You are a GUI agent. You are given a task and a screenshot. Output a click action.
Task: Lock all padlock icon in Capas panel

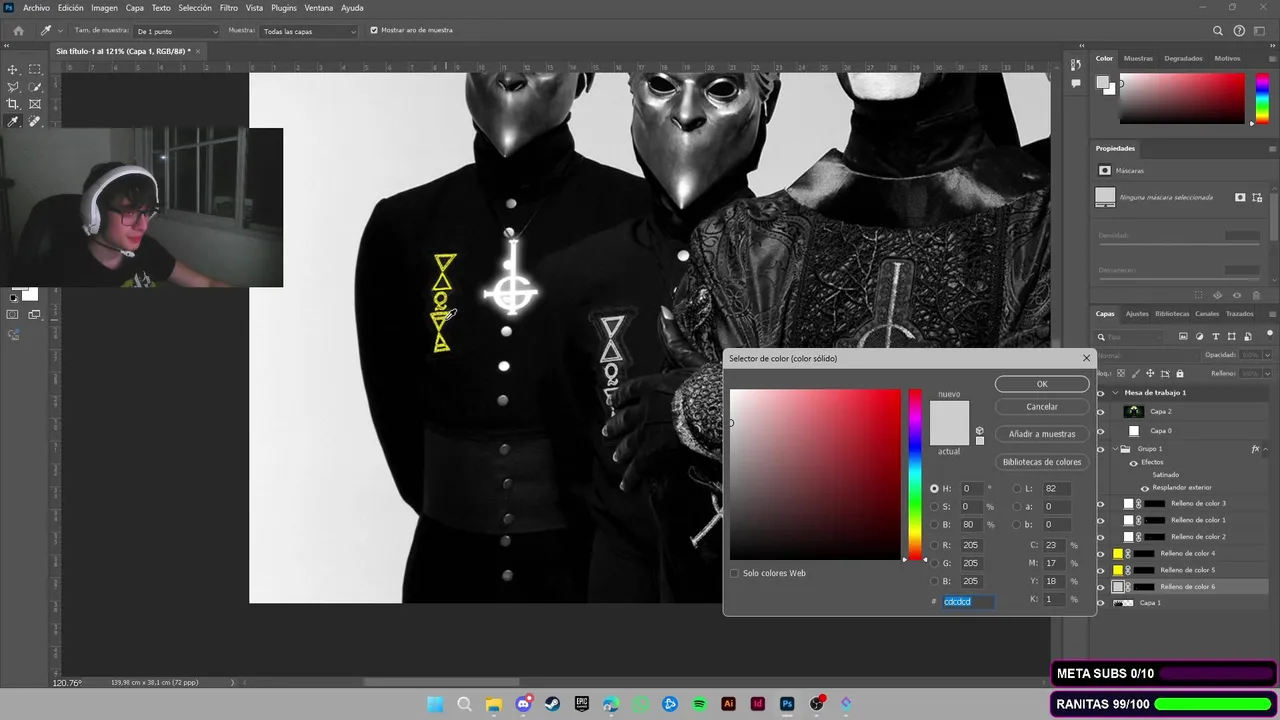coord(1179,374)
